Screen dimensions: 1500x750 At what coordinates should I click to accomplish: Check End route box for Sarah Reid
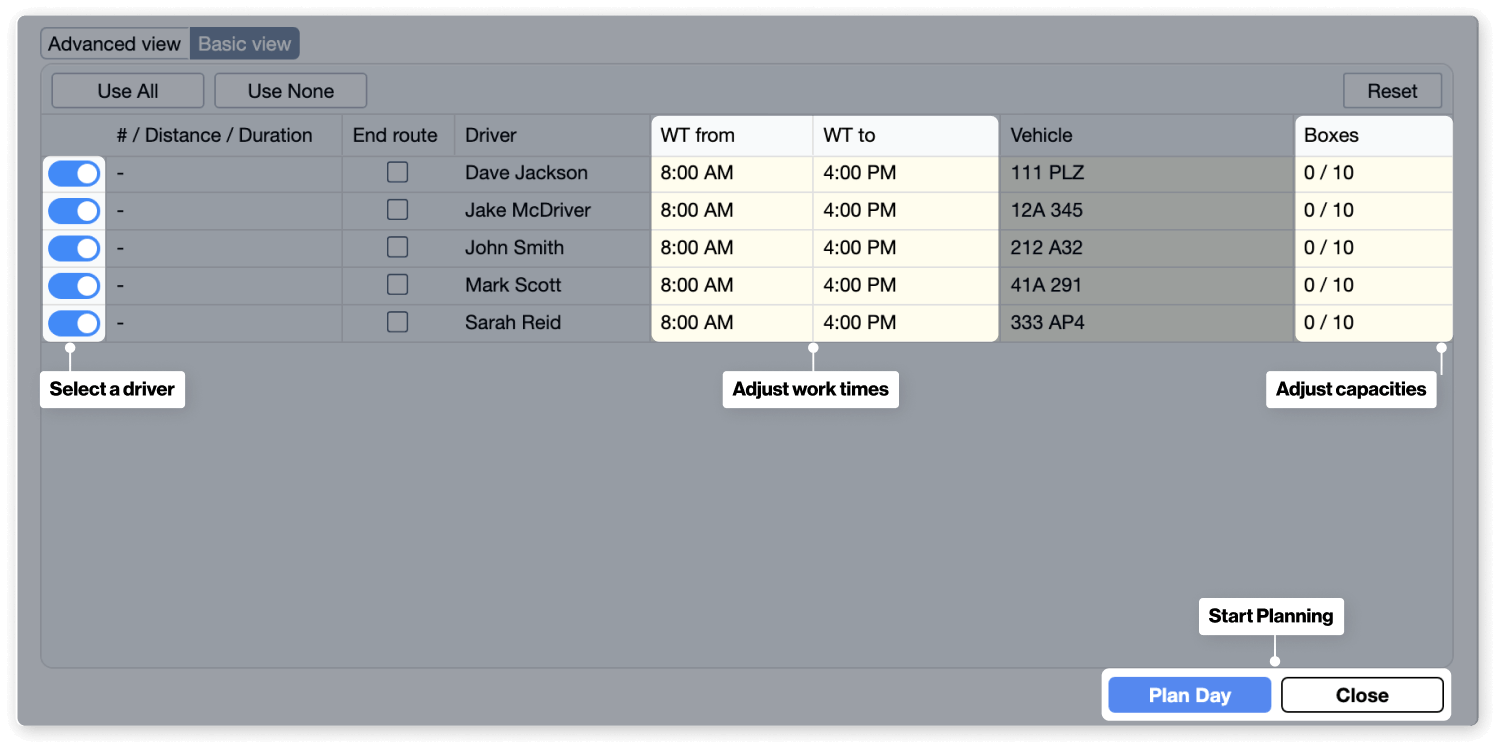pyautogui.click(x=397, y=322)
